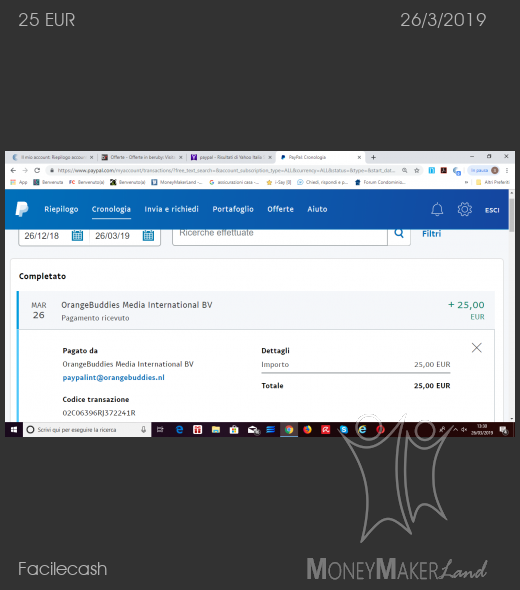Go back in the browser
The image size is (520, 590).
pos(13,170)
